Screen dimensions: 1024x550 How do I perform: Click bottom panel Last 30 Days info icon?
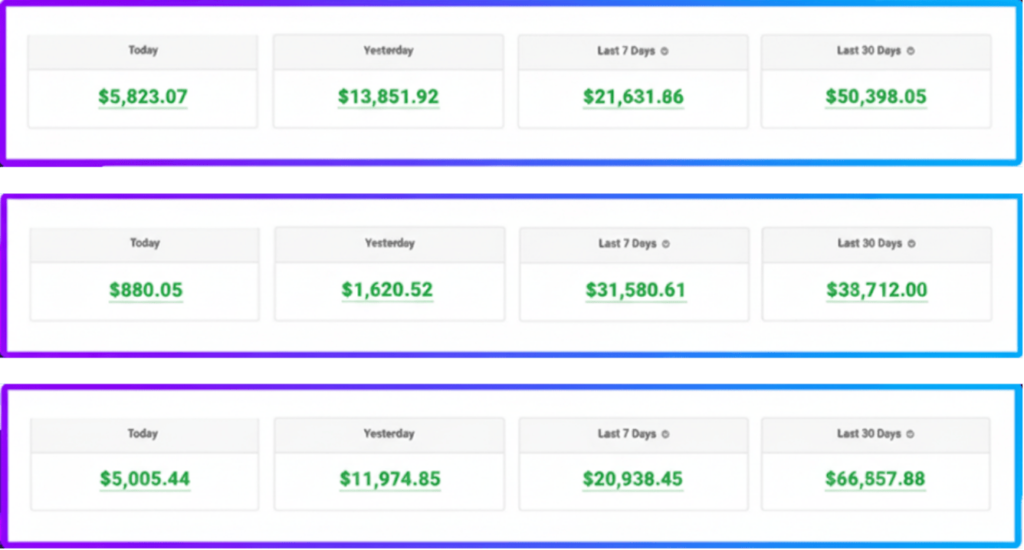pos(910,434)
